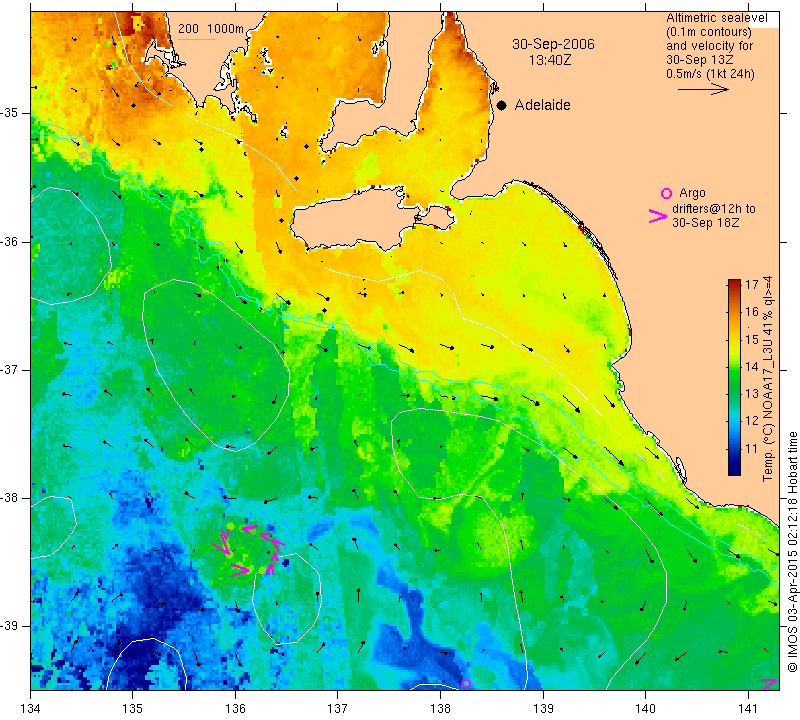Click the colorbar tick label 11
Image resolution: width=800 pixels, height=720 pixels.
point(752,449)
